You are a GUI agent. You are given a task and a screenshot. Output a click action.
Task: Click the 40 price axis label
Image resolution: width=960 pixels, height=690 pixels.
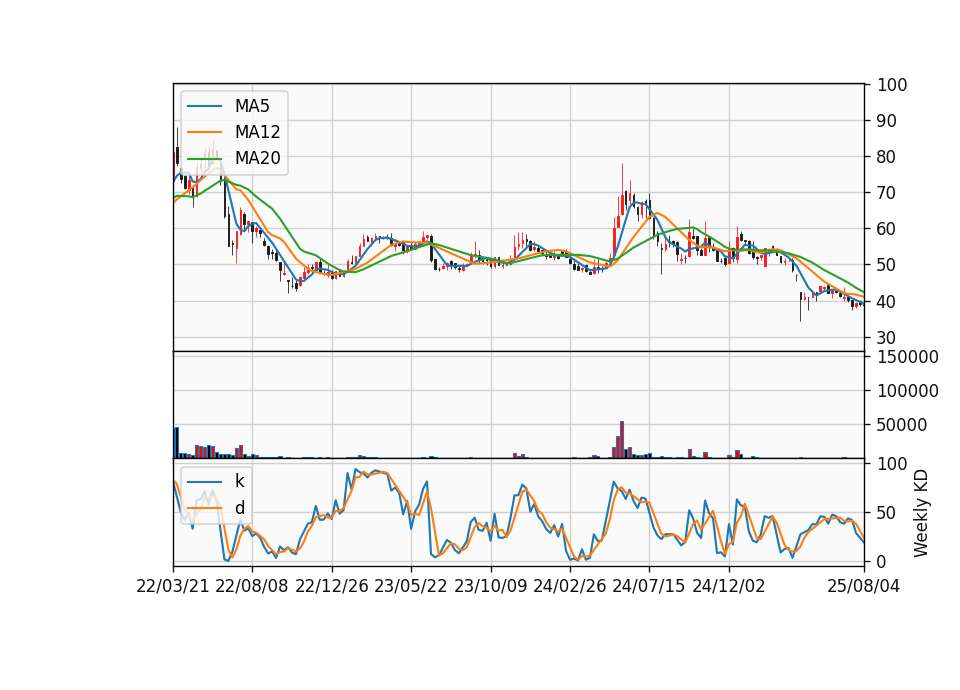[x=887, y=302]
